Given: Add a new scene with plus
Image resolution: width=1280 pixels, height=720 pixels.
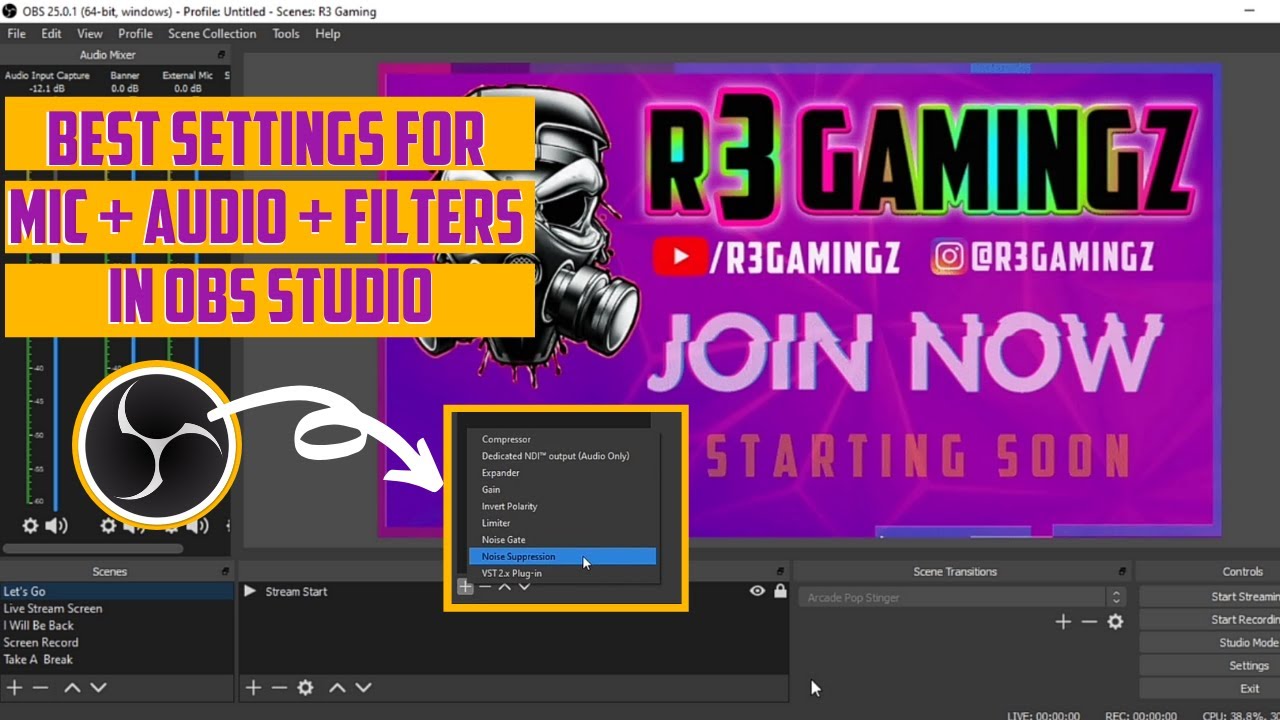Looking at the screenshot, I should coord(14,687).
